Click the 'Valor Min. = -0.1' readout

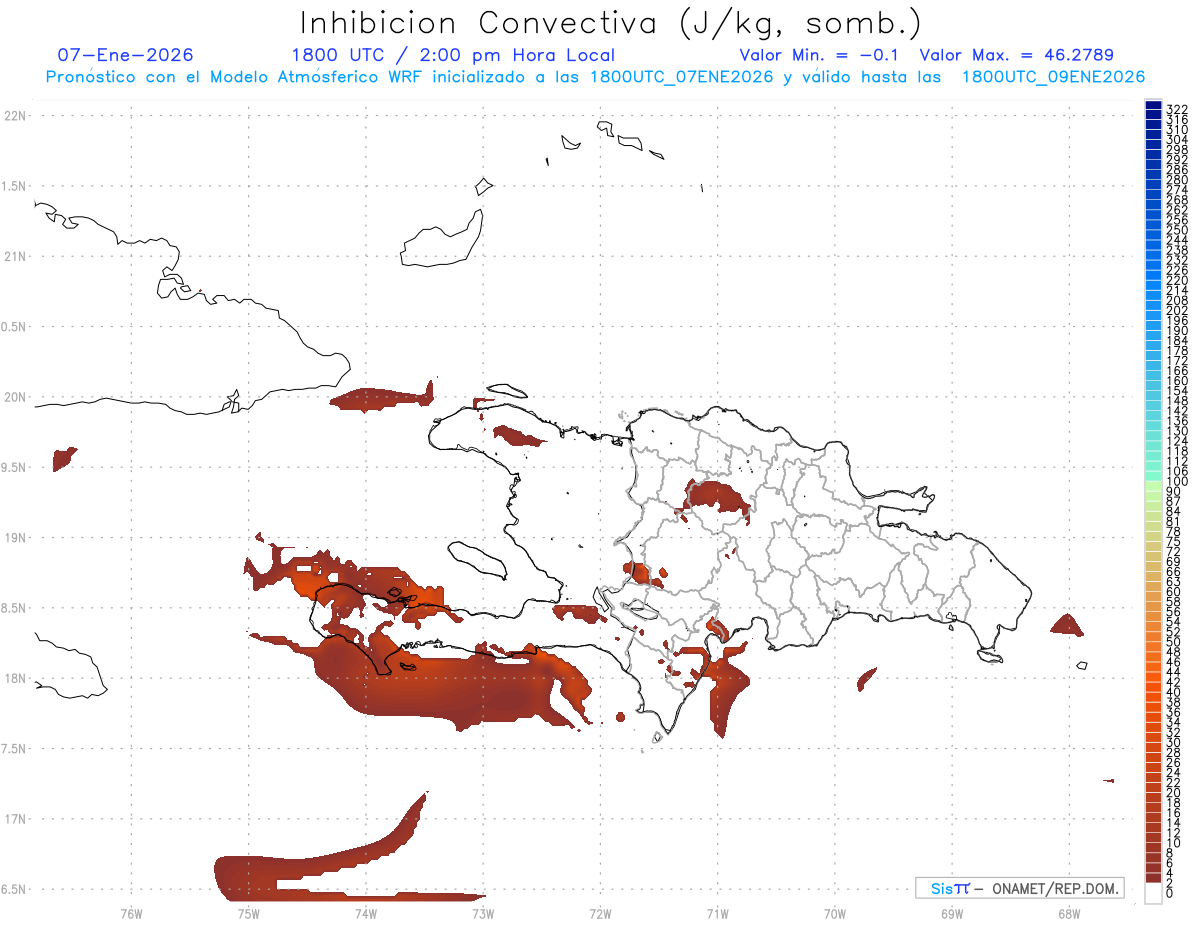click(820, 55)
